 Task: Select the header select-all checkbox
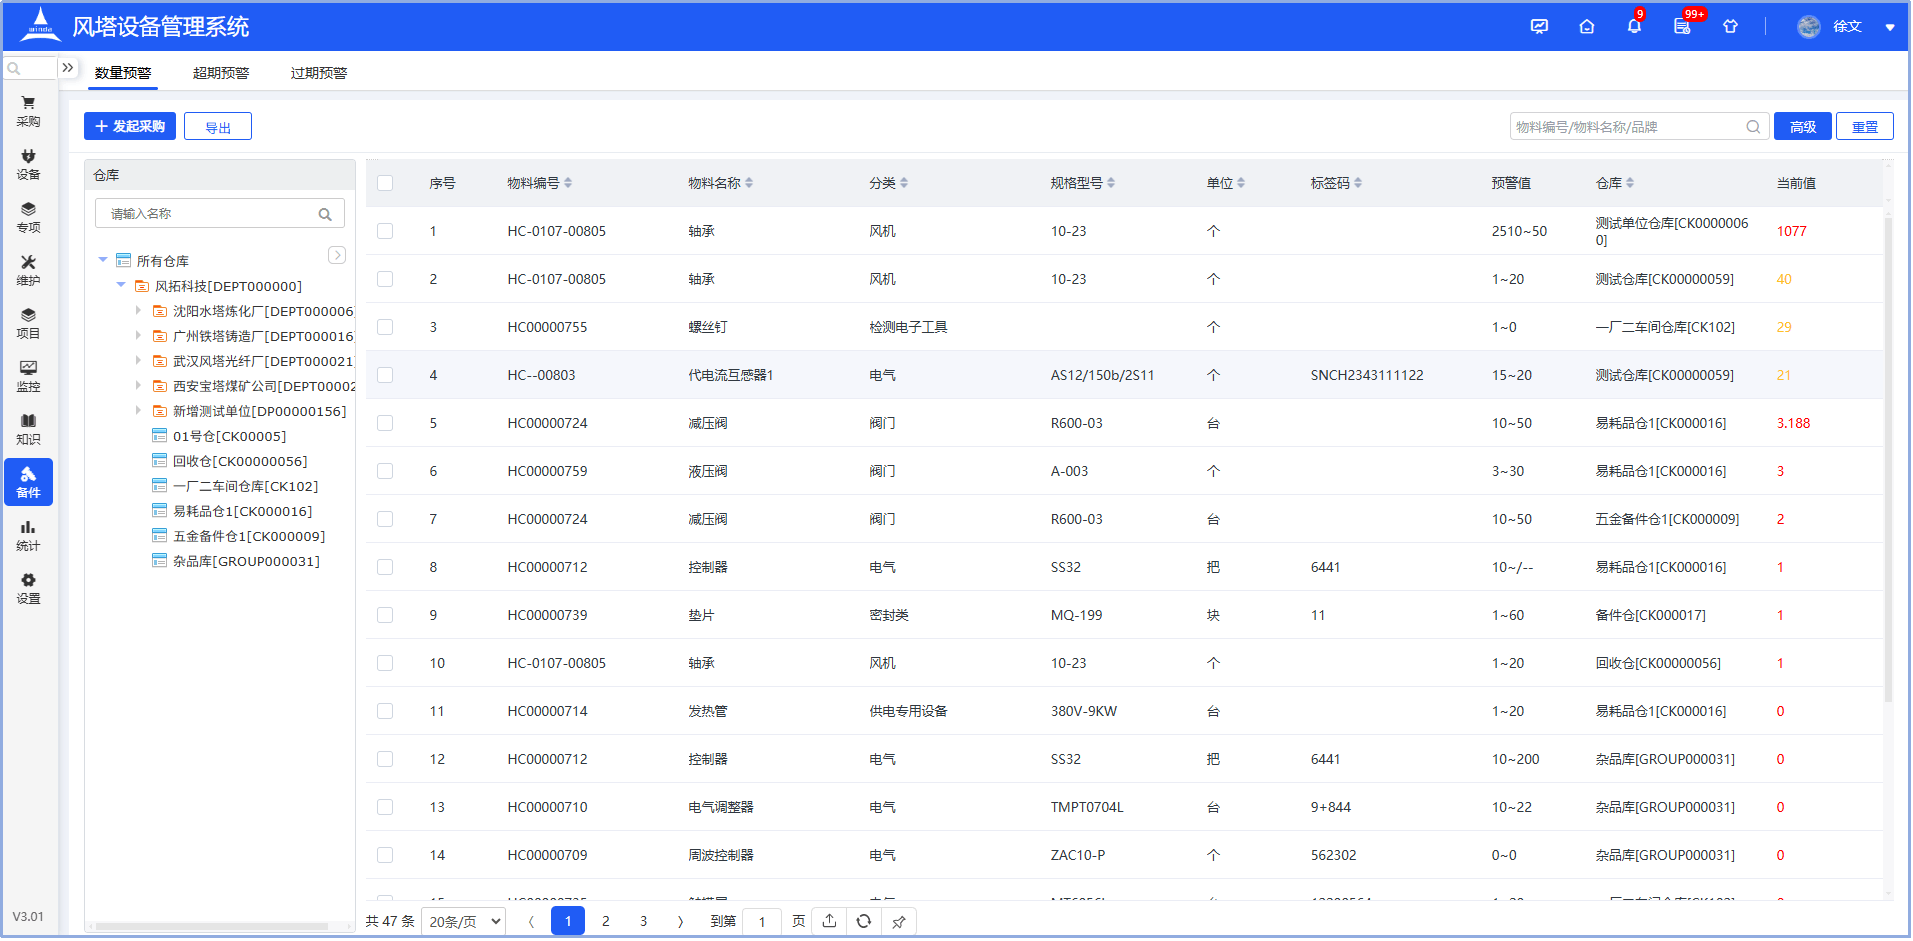tap(385, 183)
